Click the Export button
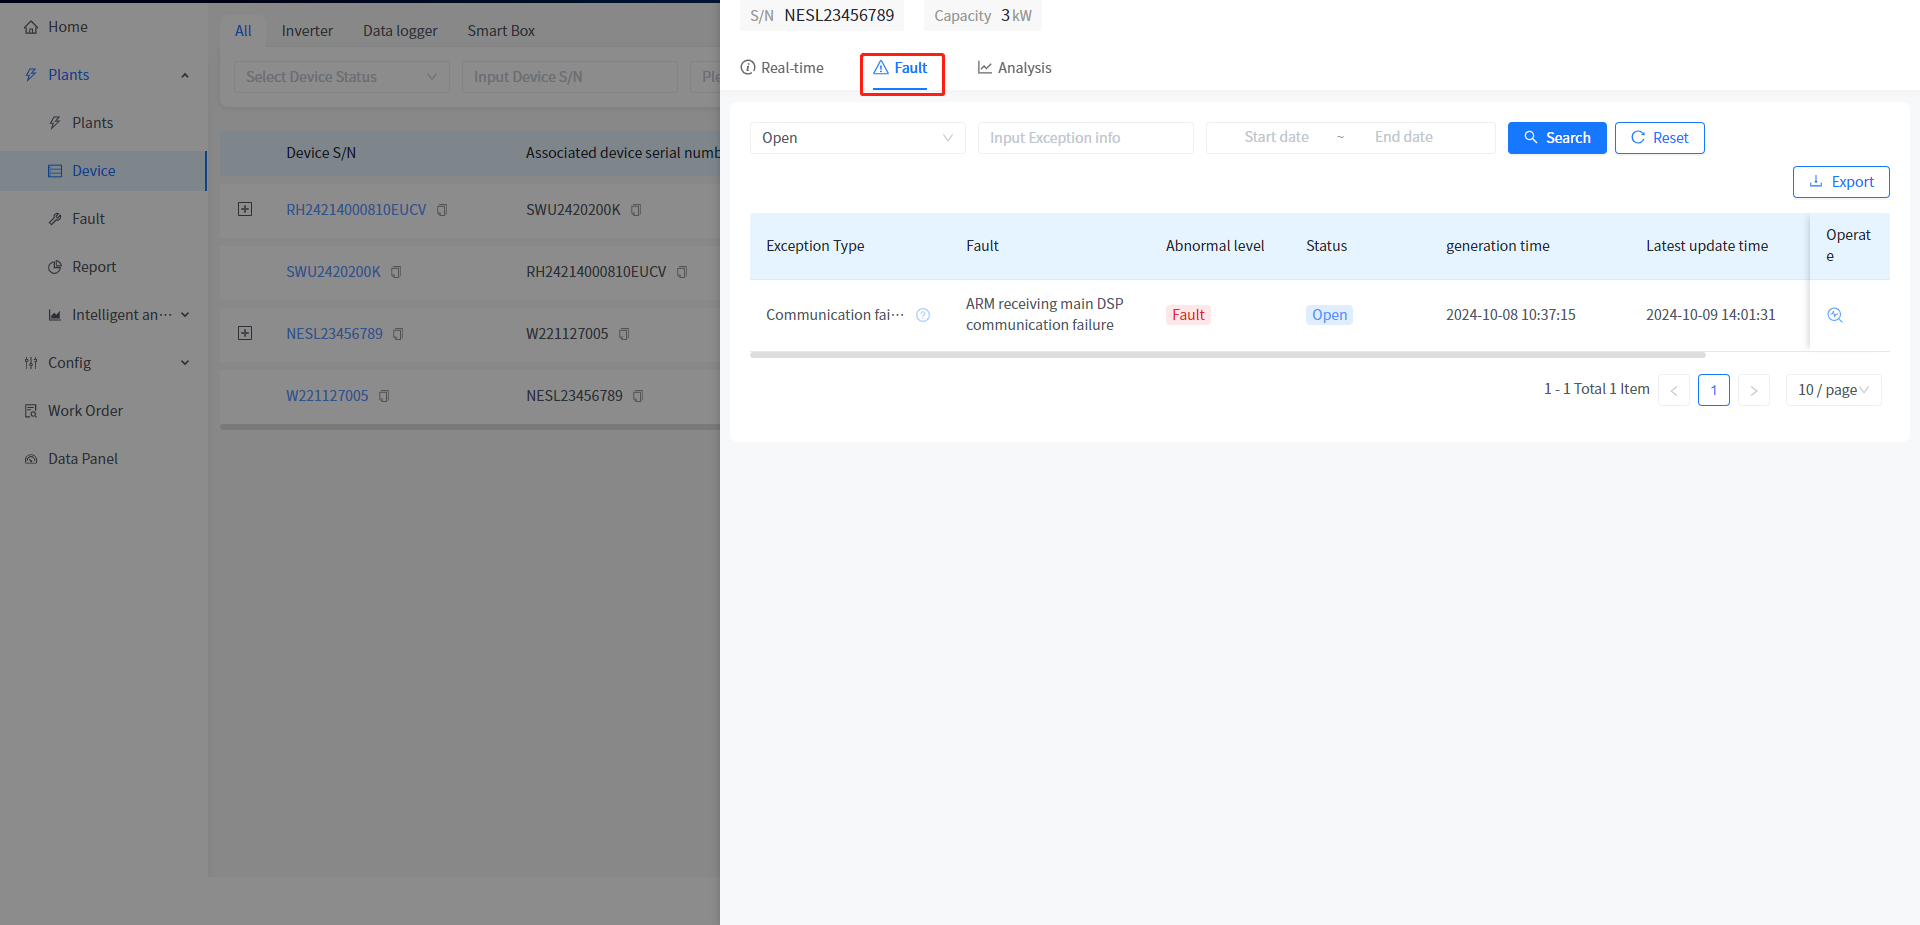Image resolution: width=1920 pixels, height=925 pixels. [1840, 182]
